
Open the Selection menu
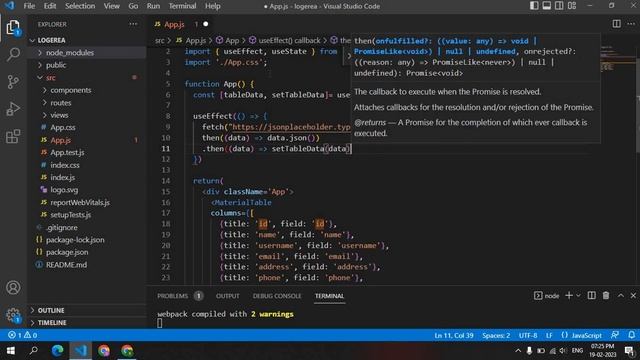80,6
